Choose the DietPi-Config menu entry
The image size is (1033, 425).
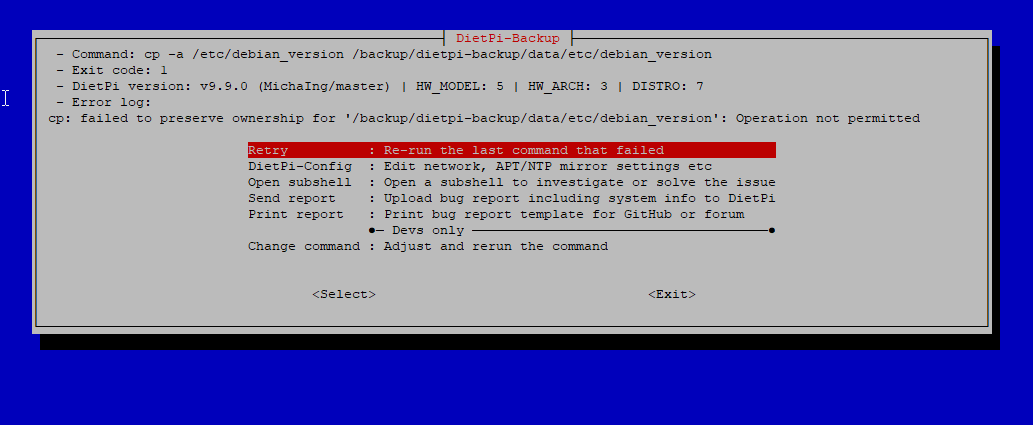click(511, 166)
